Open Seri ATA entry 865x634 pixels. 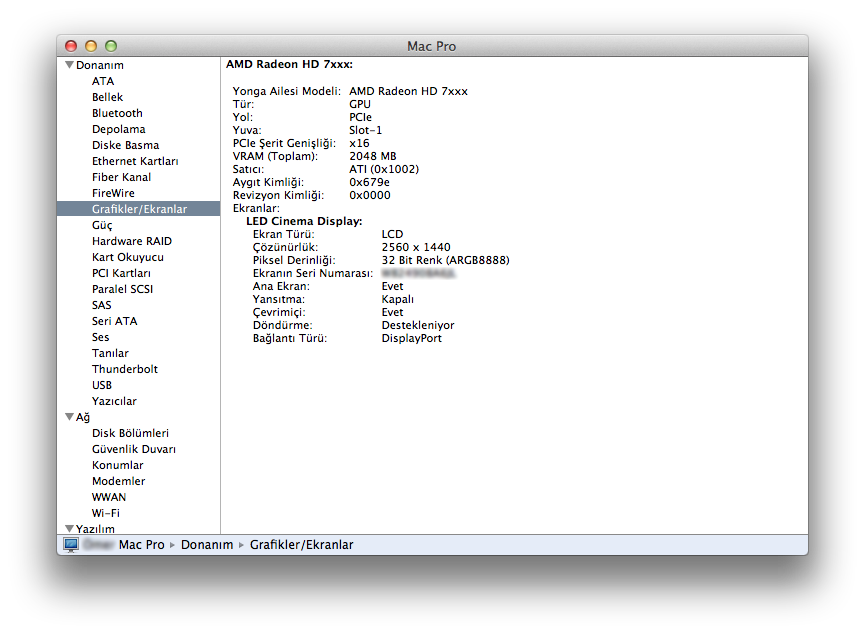pos(114,321)
